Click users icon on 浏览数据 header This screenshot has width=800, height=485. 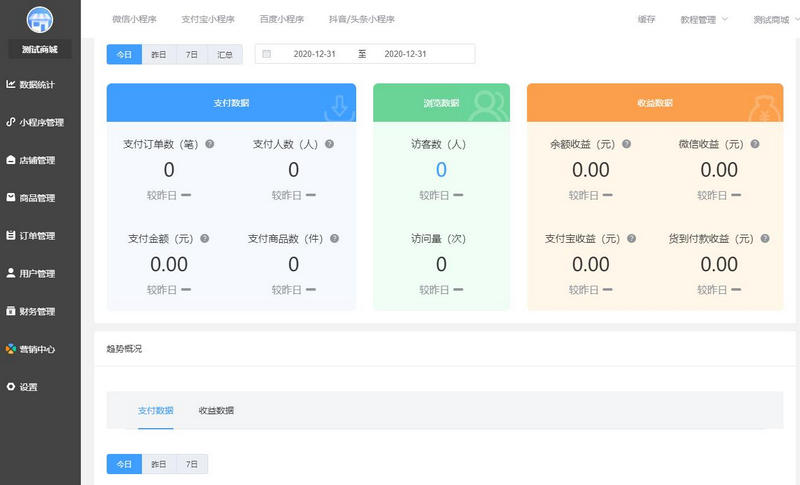(488, 106)
